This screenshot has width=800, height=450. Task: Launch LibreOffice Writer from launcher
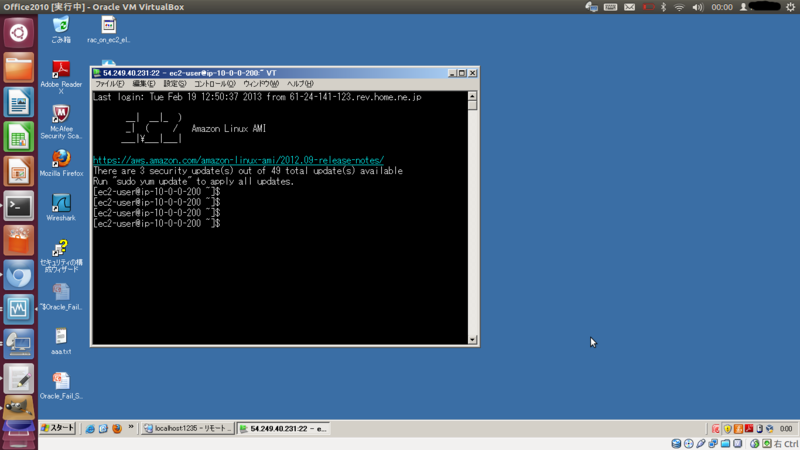click(18, 102)
